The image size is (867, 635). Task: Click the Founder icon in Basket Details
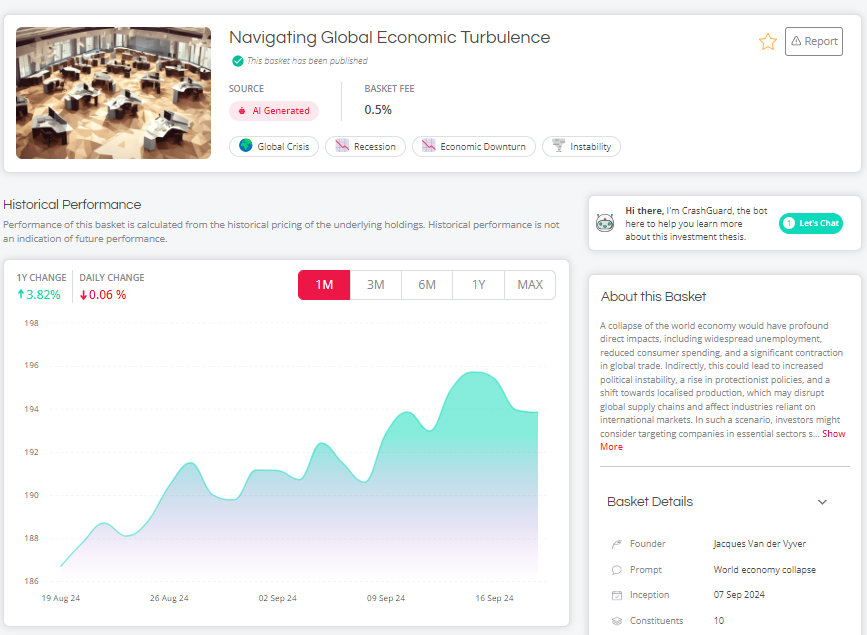[x=615, y=544]
